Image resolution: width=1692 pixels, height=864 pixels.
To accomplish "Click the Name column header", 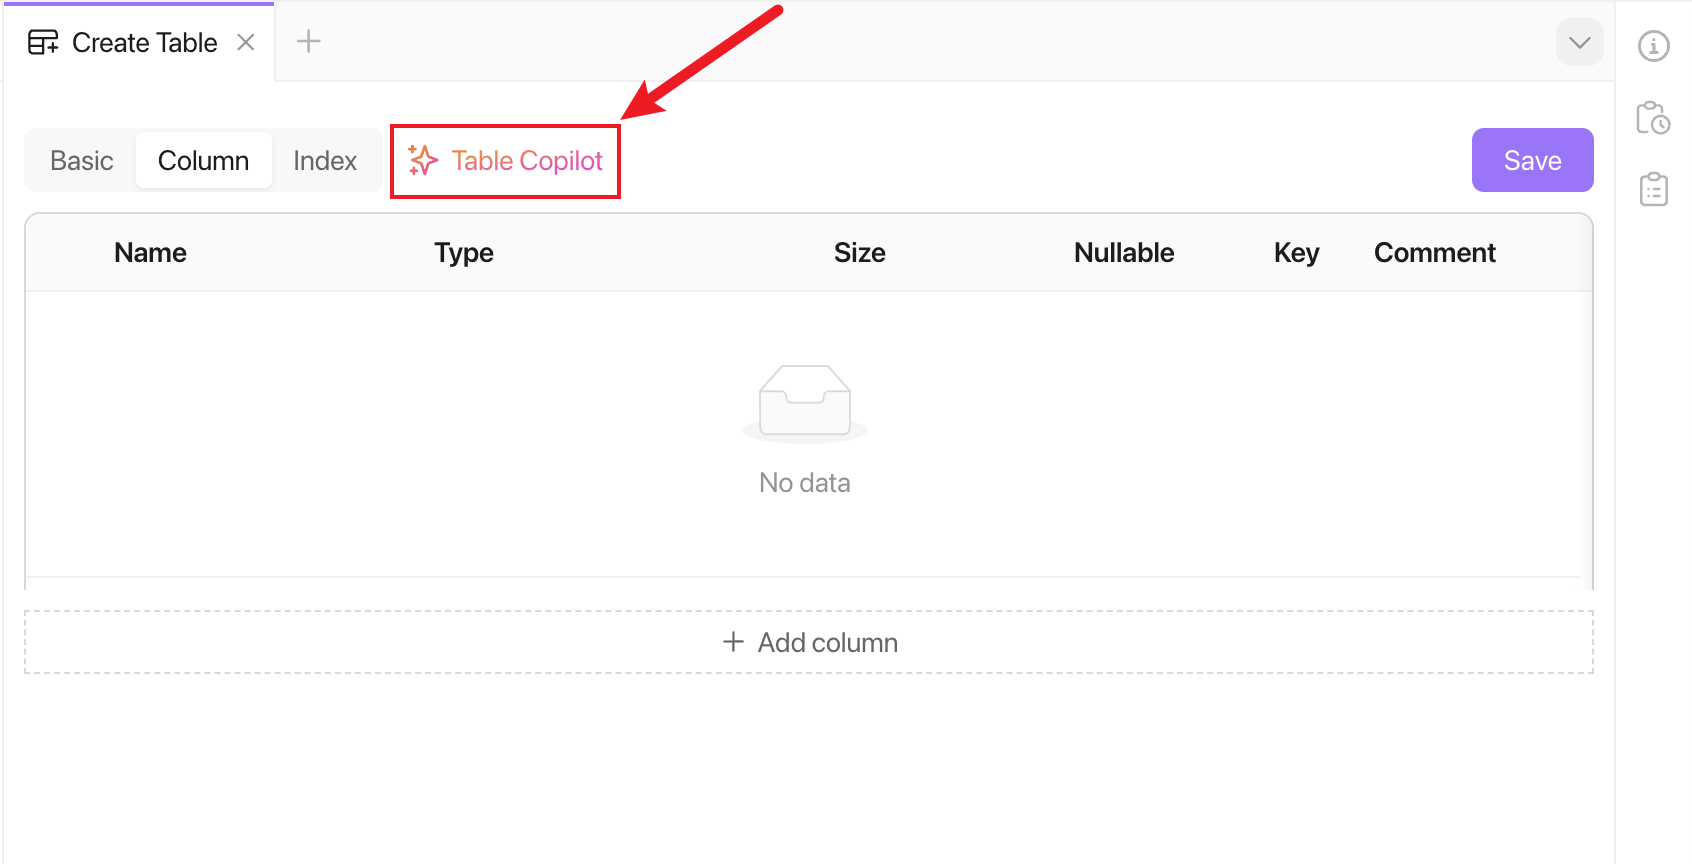I will (x=150, y=253).
